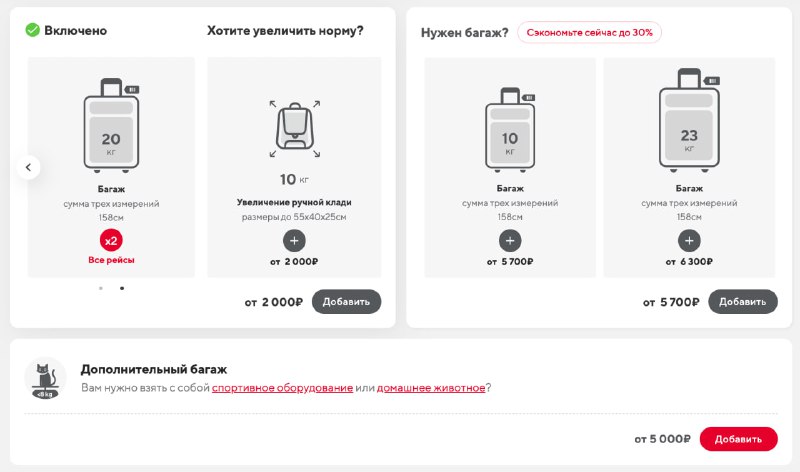Select the second carousel dot
Screen dimensions: 800x472
(122, 288)
